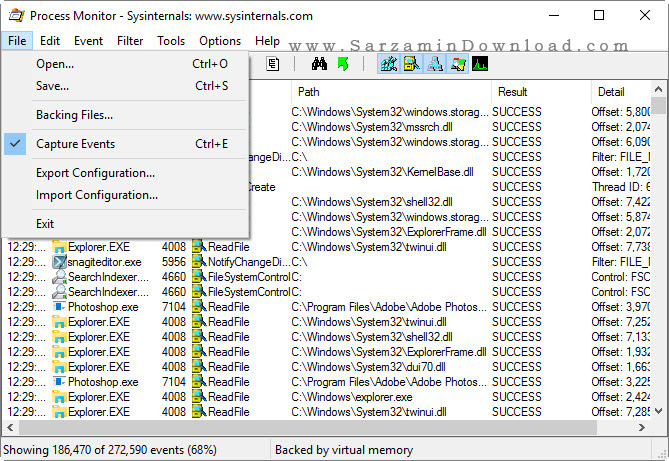
Task: Click Explorer icon in dui70.dll row
Action: tap(59, 367)
